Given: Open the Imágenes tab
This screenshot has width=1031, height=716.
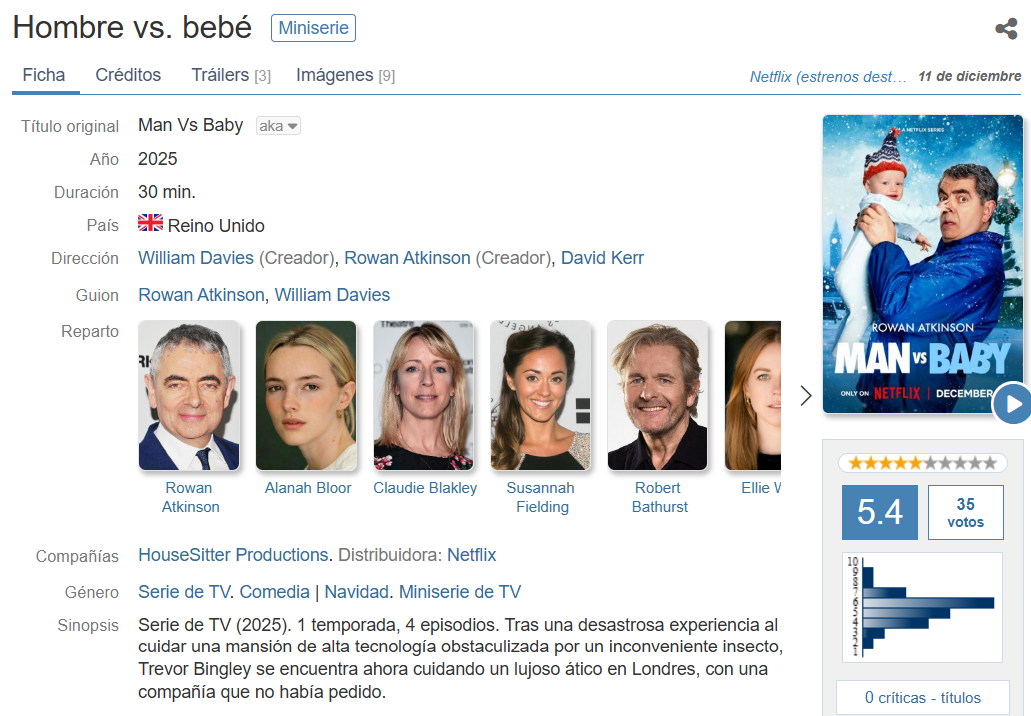Looking at the screenshot, I should coord(345,75).
